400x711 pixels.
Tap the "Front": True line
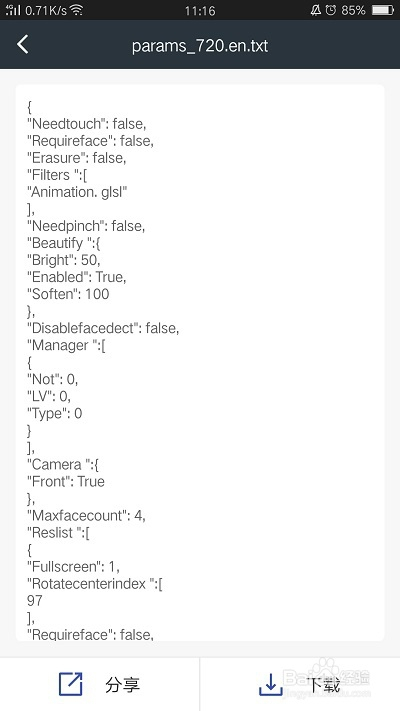tap(66, 481)
